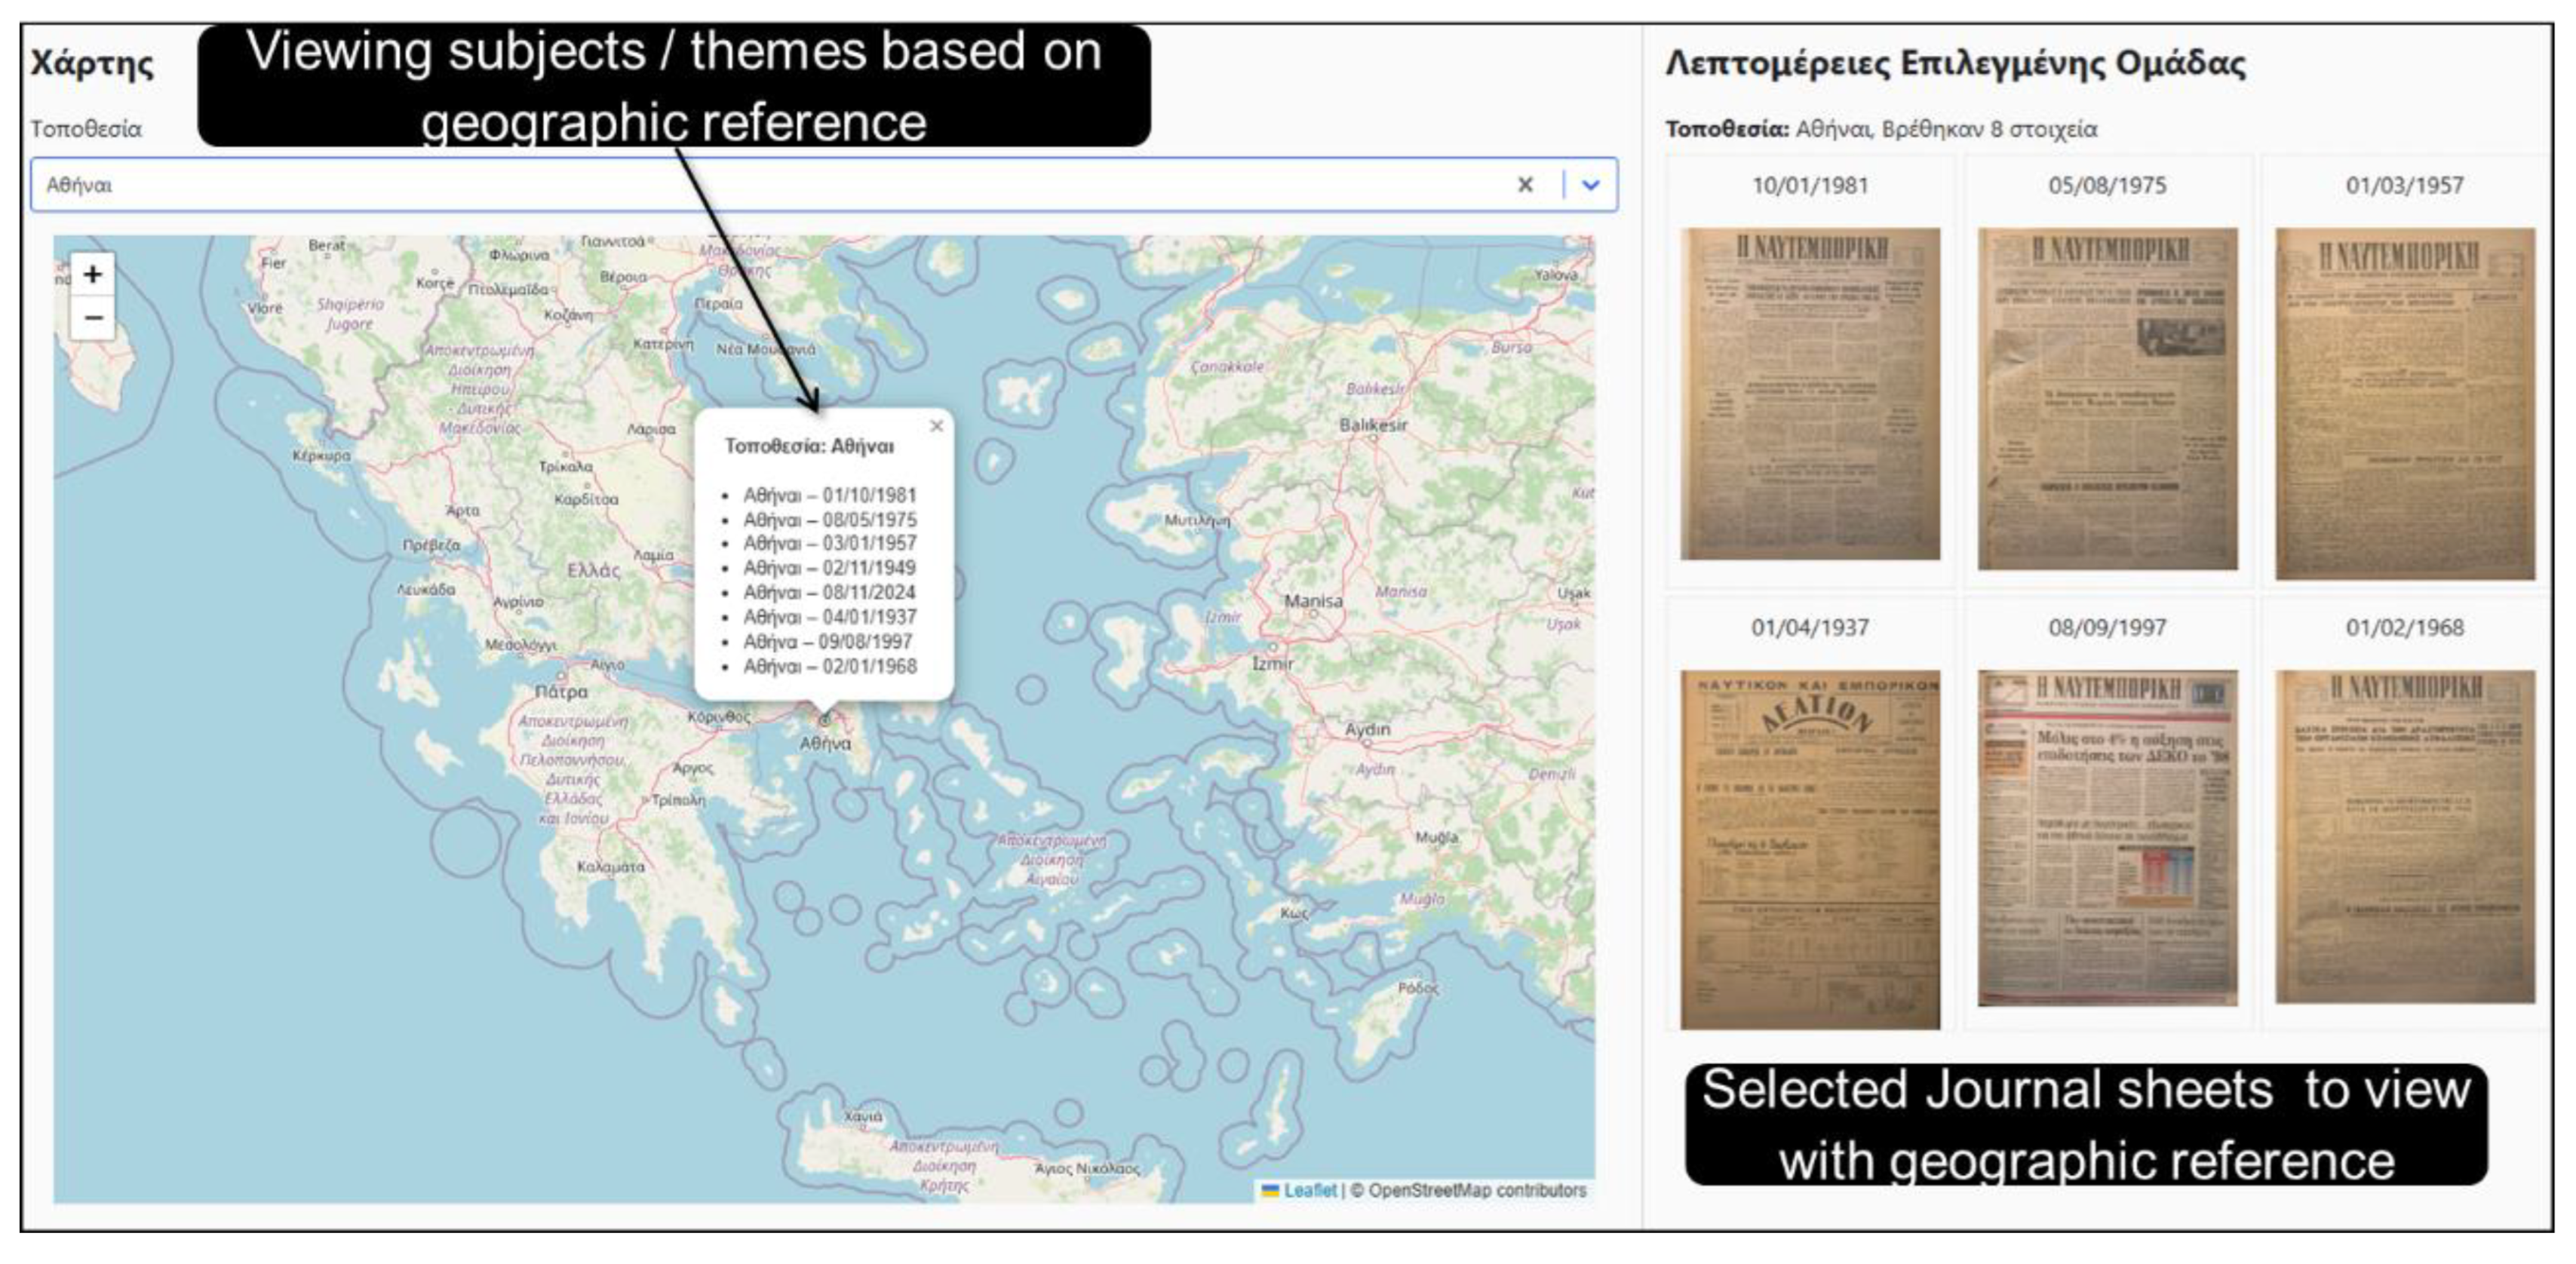2576x1264 pixels.
Task: Click the date label 05/08/1975
Action: pos(2108,186)
